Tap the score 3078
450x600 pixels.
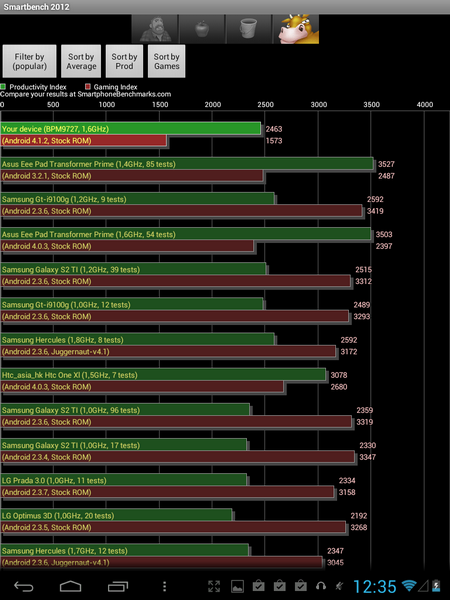tap(339, 375)
